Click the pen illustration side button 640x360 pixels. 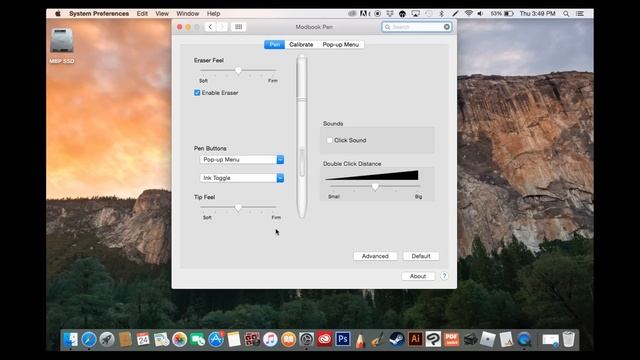[302, 162]
